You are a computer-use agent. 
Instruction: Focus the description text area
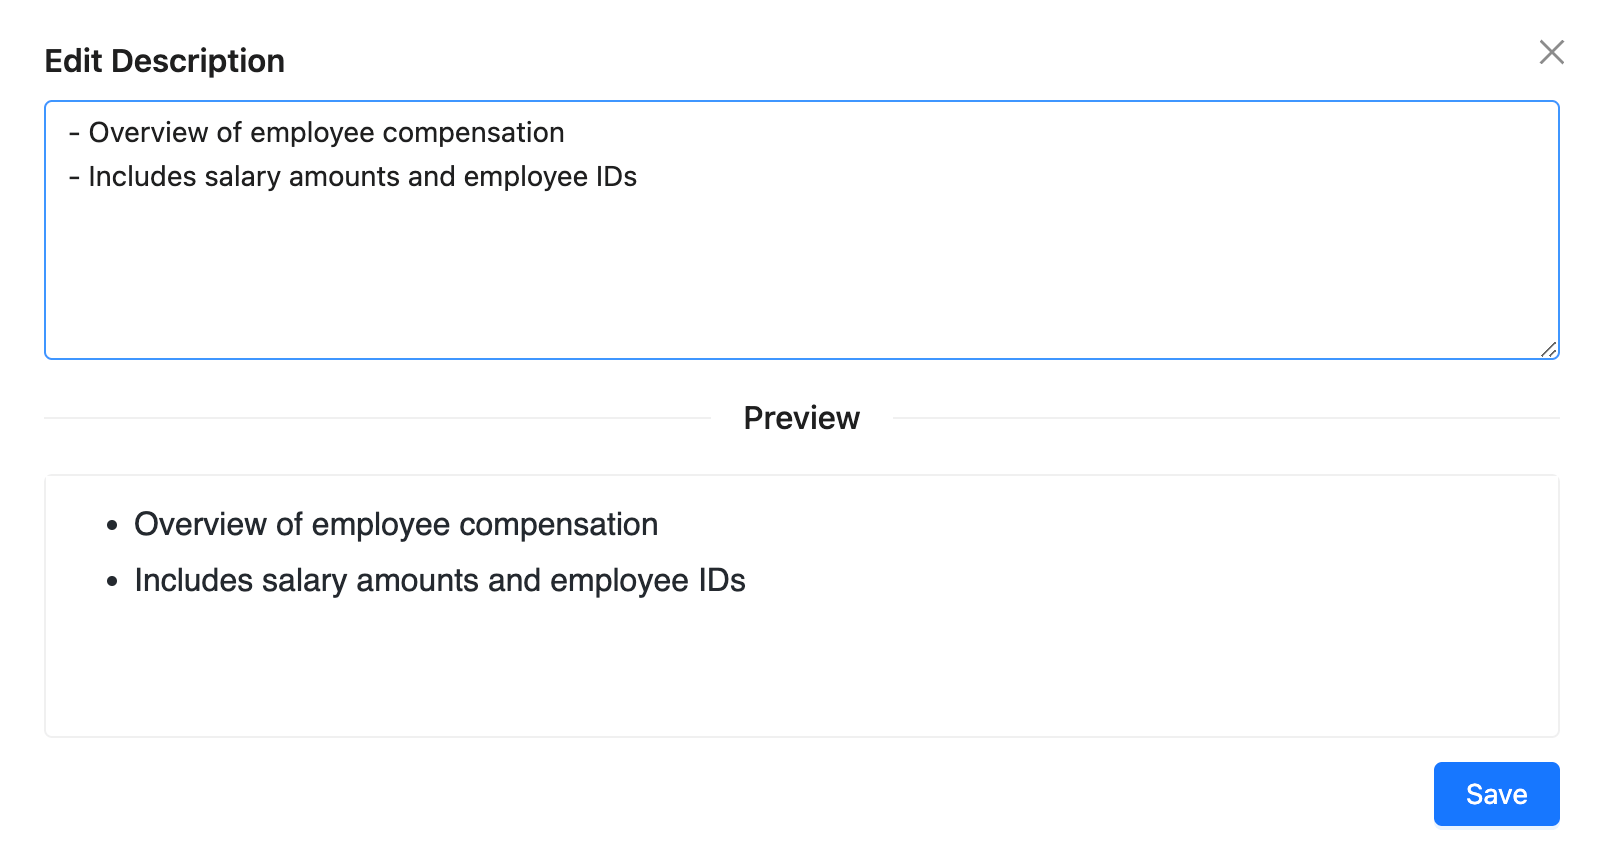[801, 230]
